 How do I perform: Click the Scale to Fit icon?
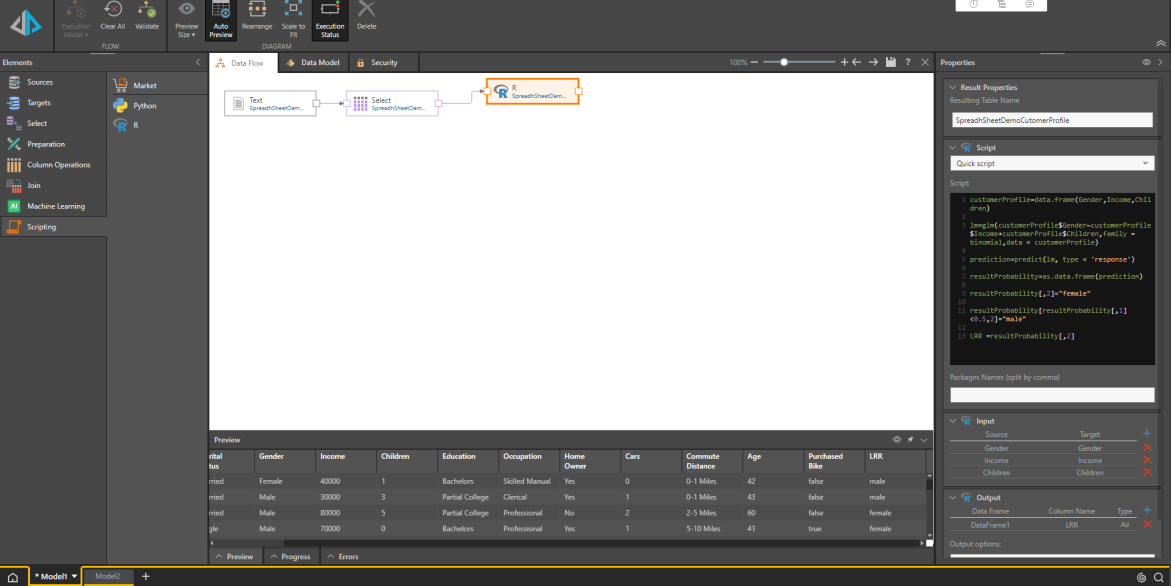293,12
